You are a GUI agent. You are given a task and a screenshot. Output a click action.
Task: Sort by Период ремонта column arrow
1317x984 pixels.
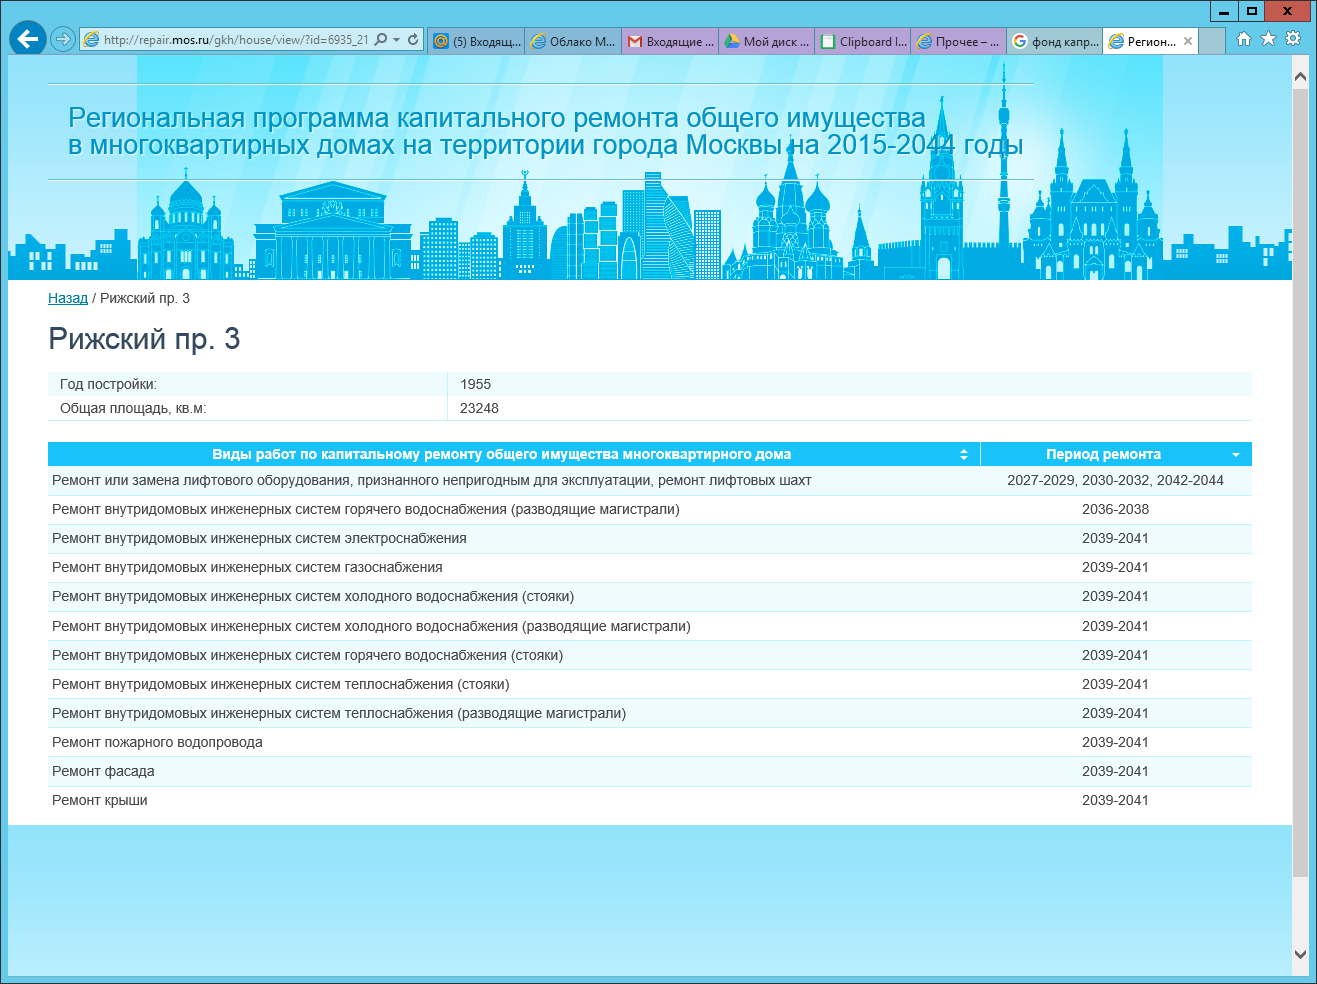(1236, 455)
